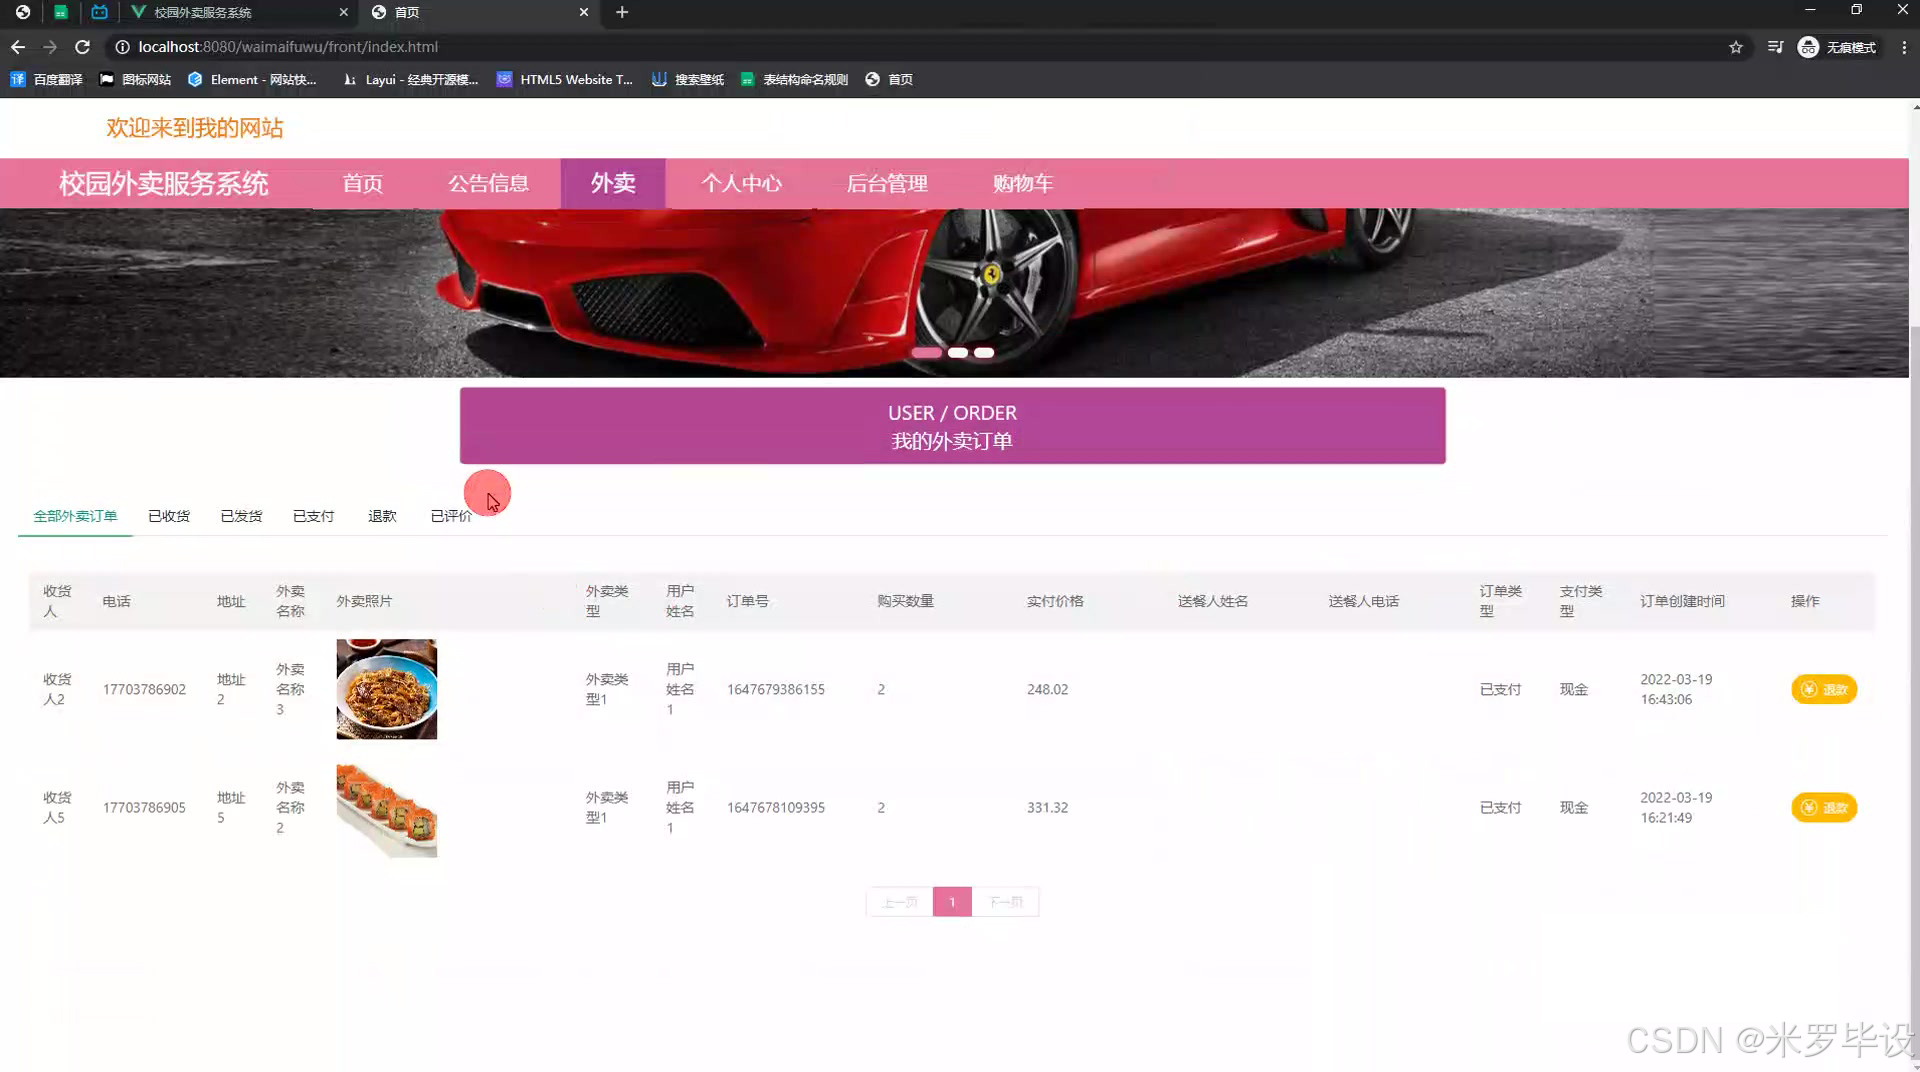This screenshot has height=1072, width=1920.
Task: Click the 校园外卖服务系统 site title
Action: [x=163, y=183]
